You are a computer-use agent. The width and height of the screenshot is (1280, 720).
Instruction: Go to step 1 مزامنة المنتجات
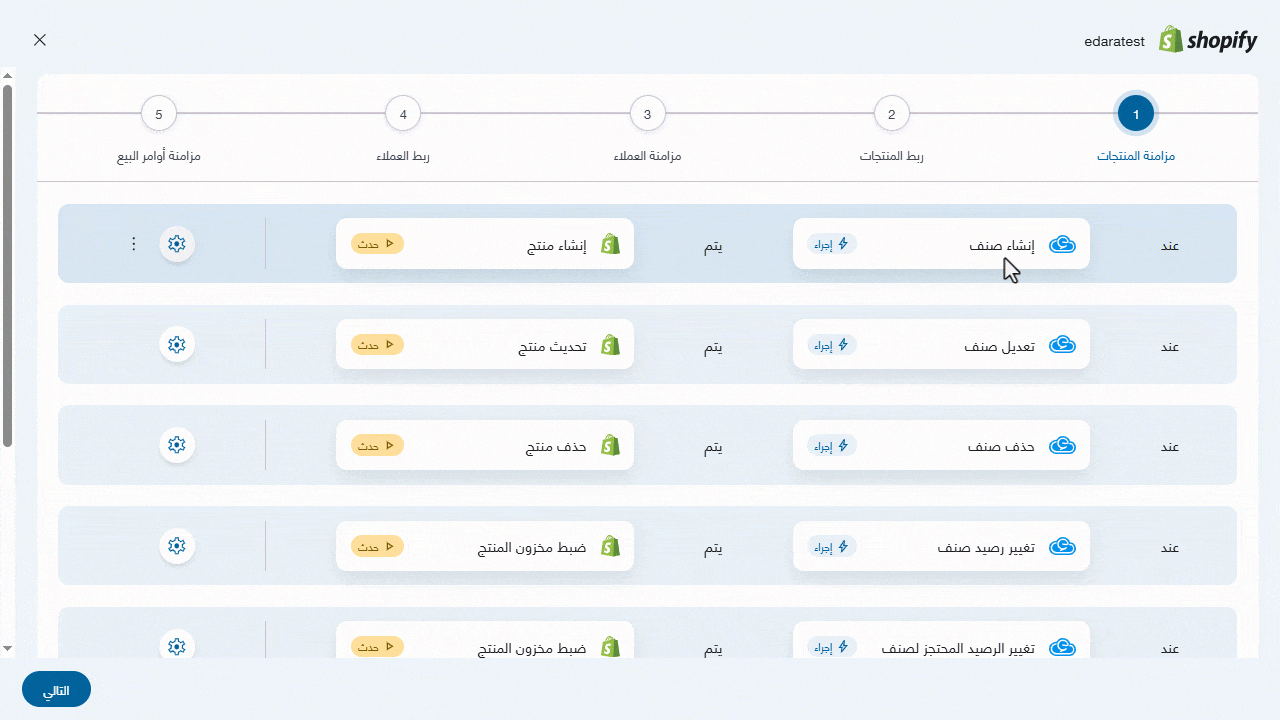pos(1136,114)
